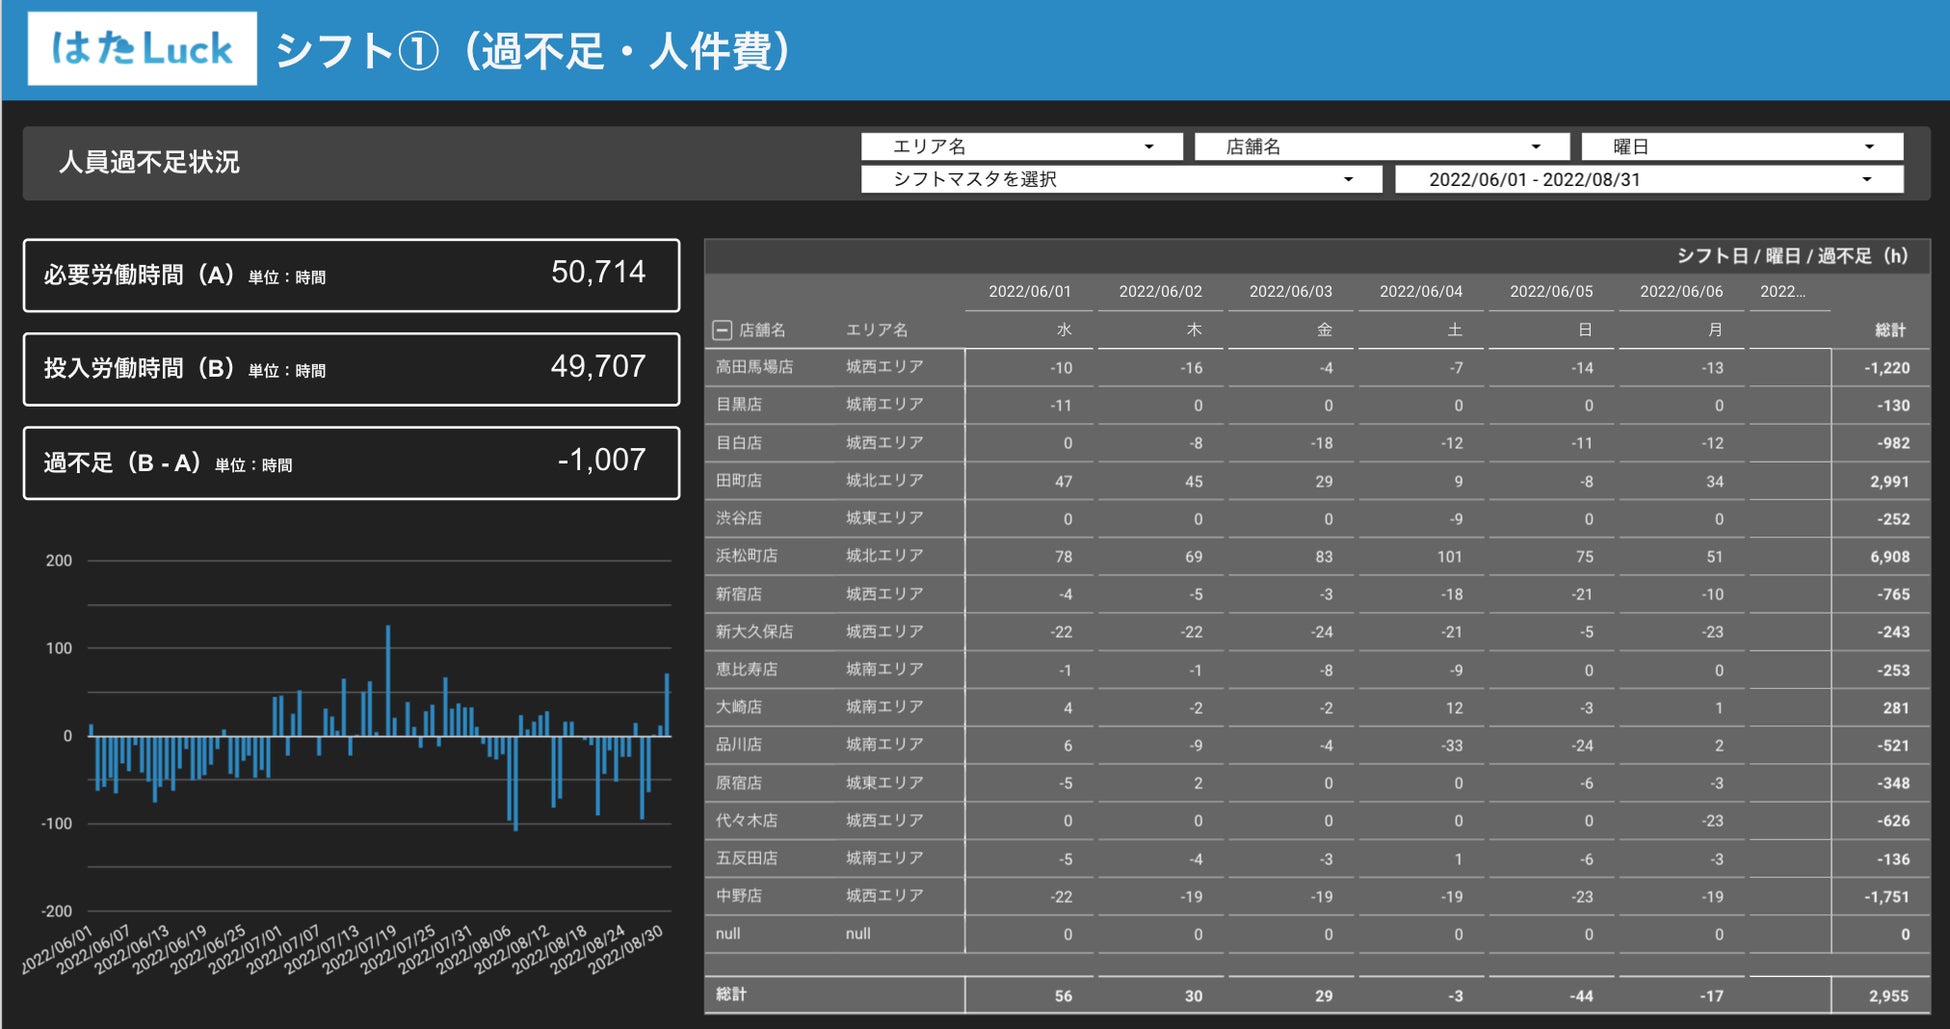Click the date range dropdown arrow

click(1866, 180)
